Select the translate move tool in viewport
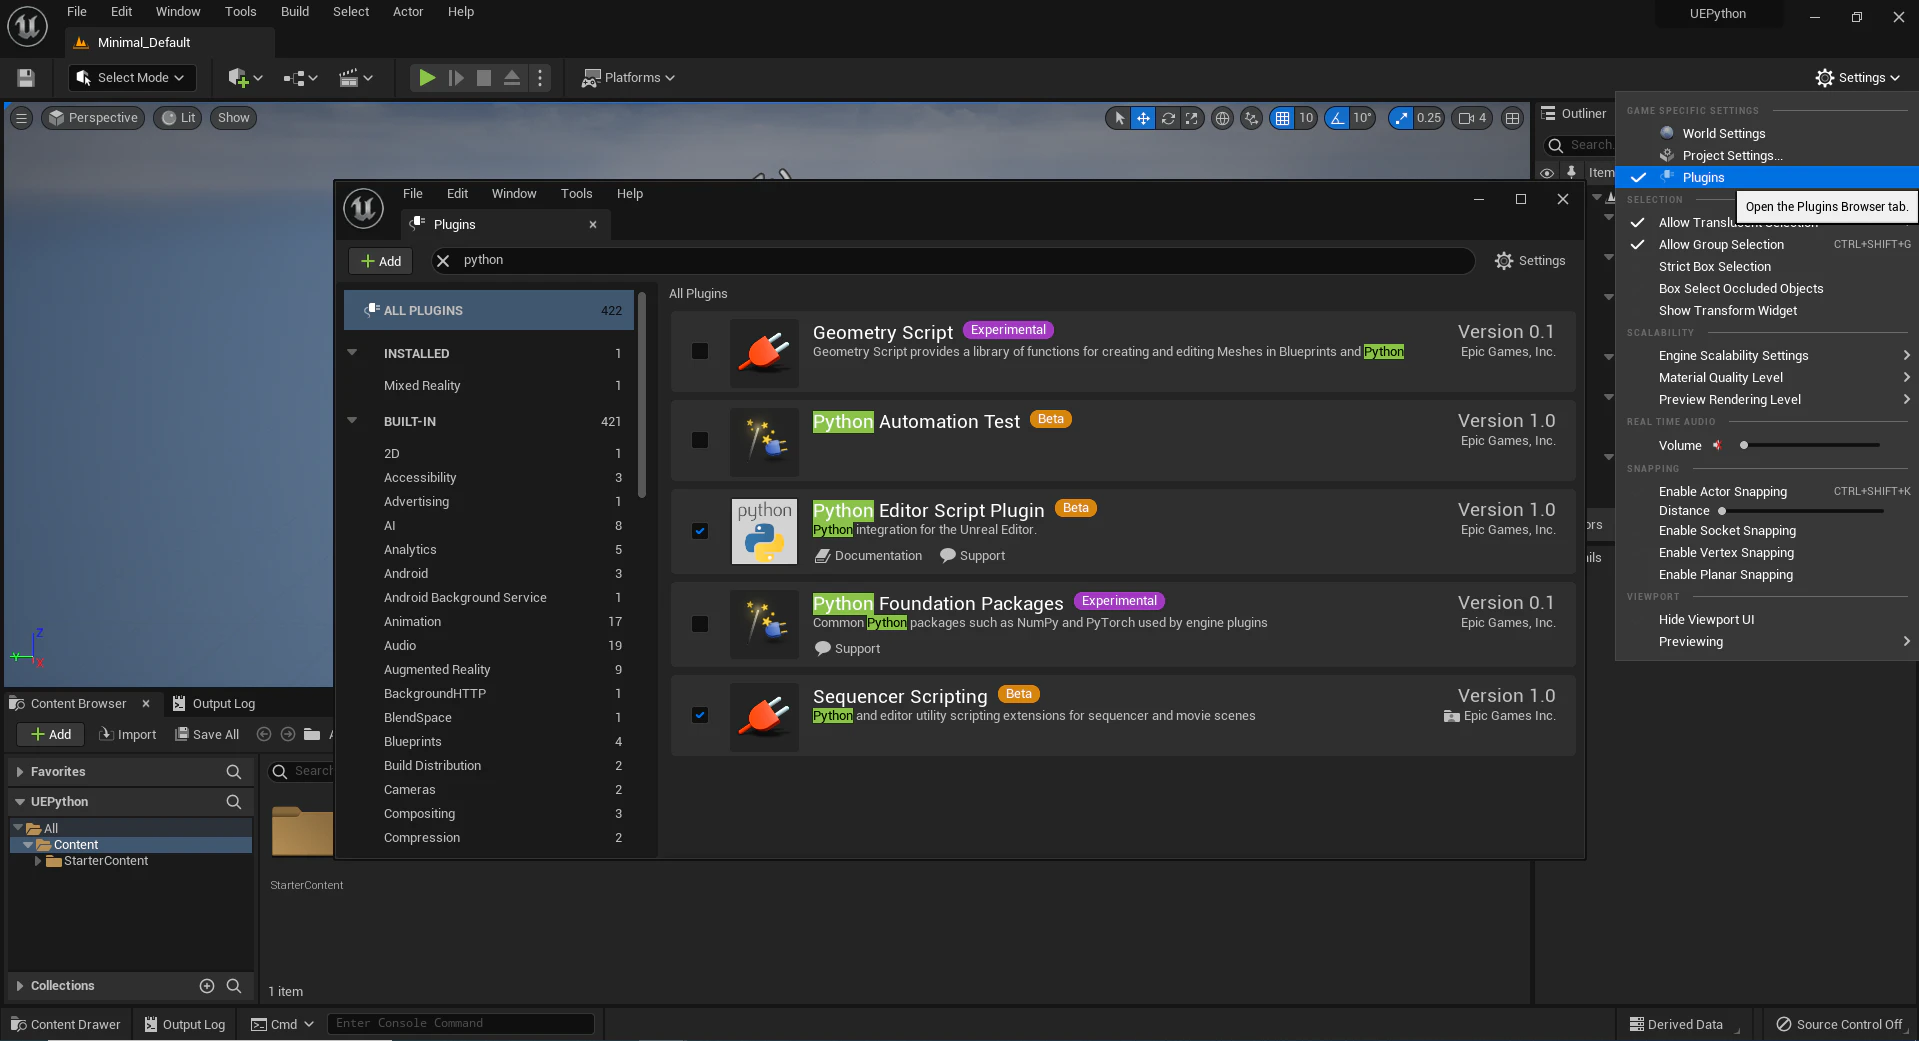This screenshot has width=1919, height=1041. click(1143, 118)
